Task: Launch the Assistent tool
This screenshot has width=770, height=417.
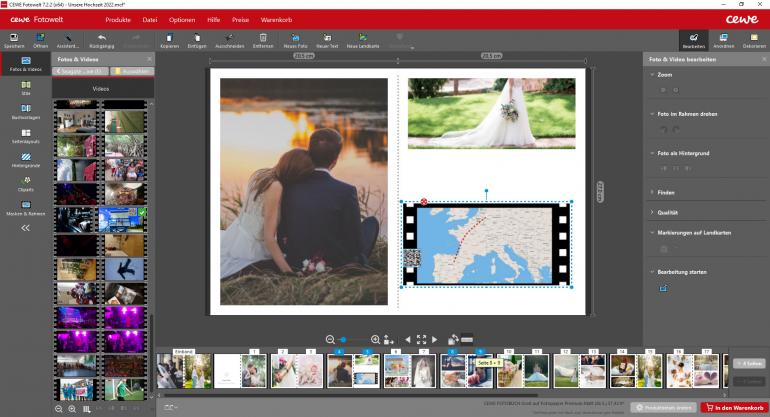Action: (68, 40)
